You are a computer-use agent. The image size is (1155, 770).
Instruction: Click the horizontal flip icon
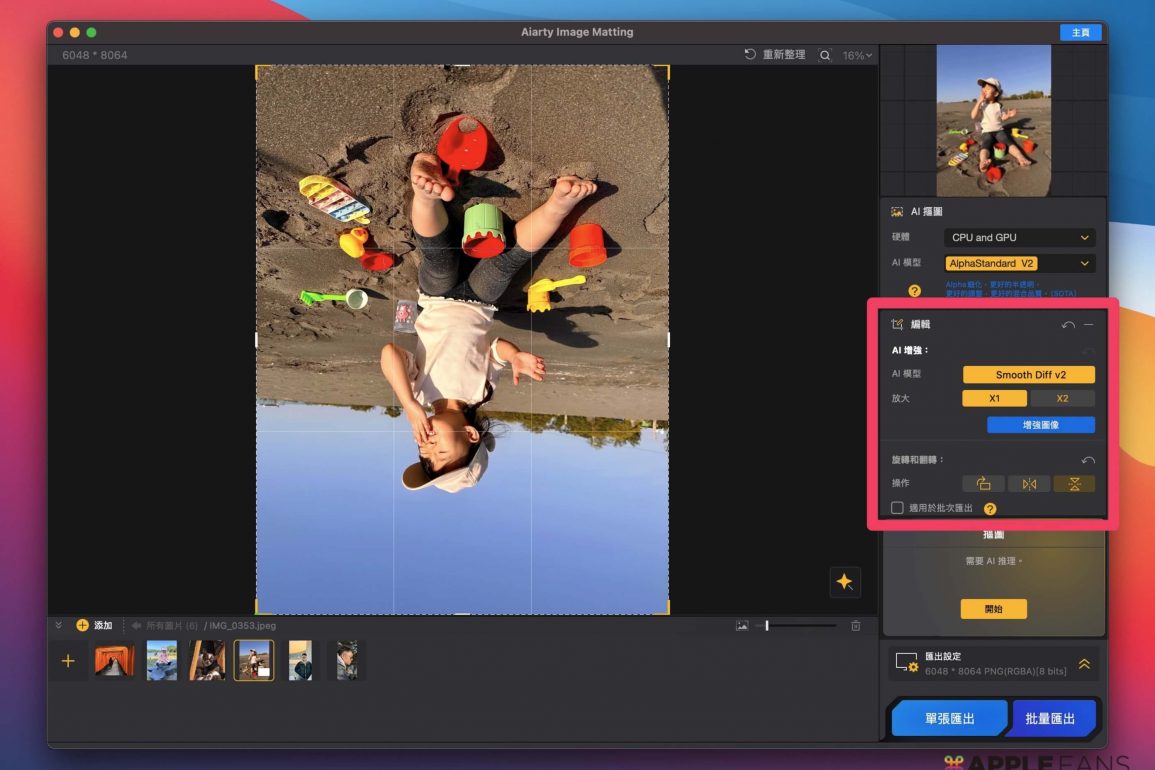pos(1029,484)
